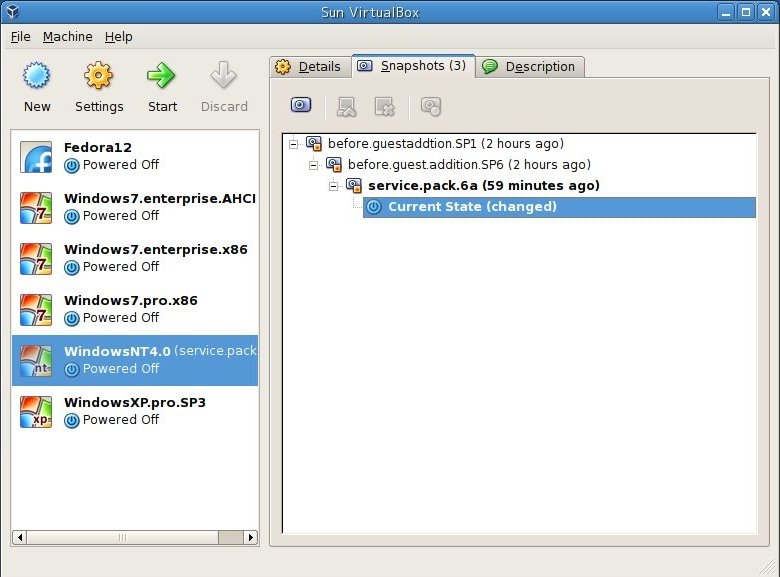Select Windows7.enterprise.AHCI in machine list
780x577 pixels.
pyautogui.click(x=135, y=208)
